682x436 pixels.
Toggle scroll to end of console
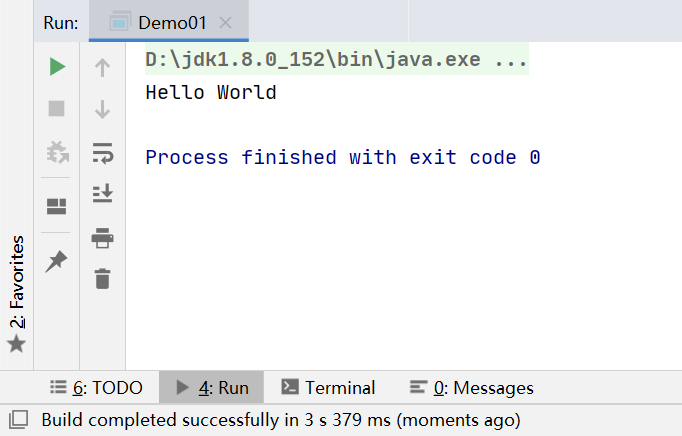click(x=102, y=193)
